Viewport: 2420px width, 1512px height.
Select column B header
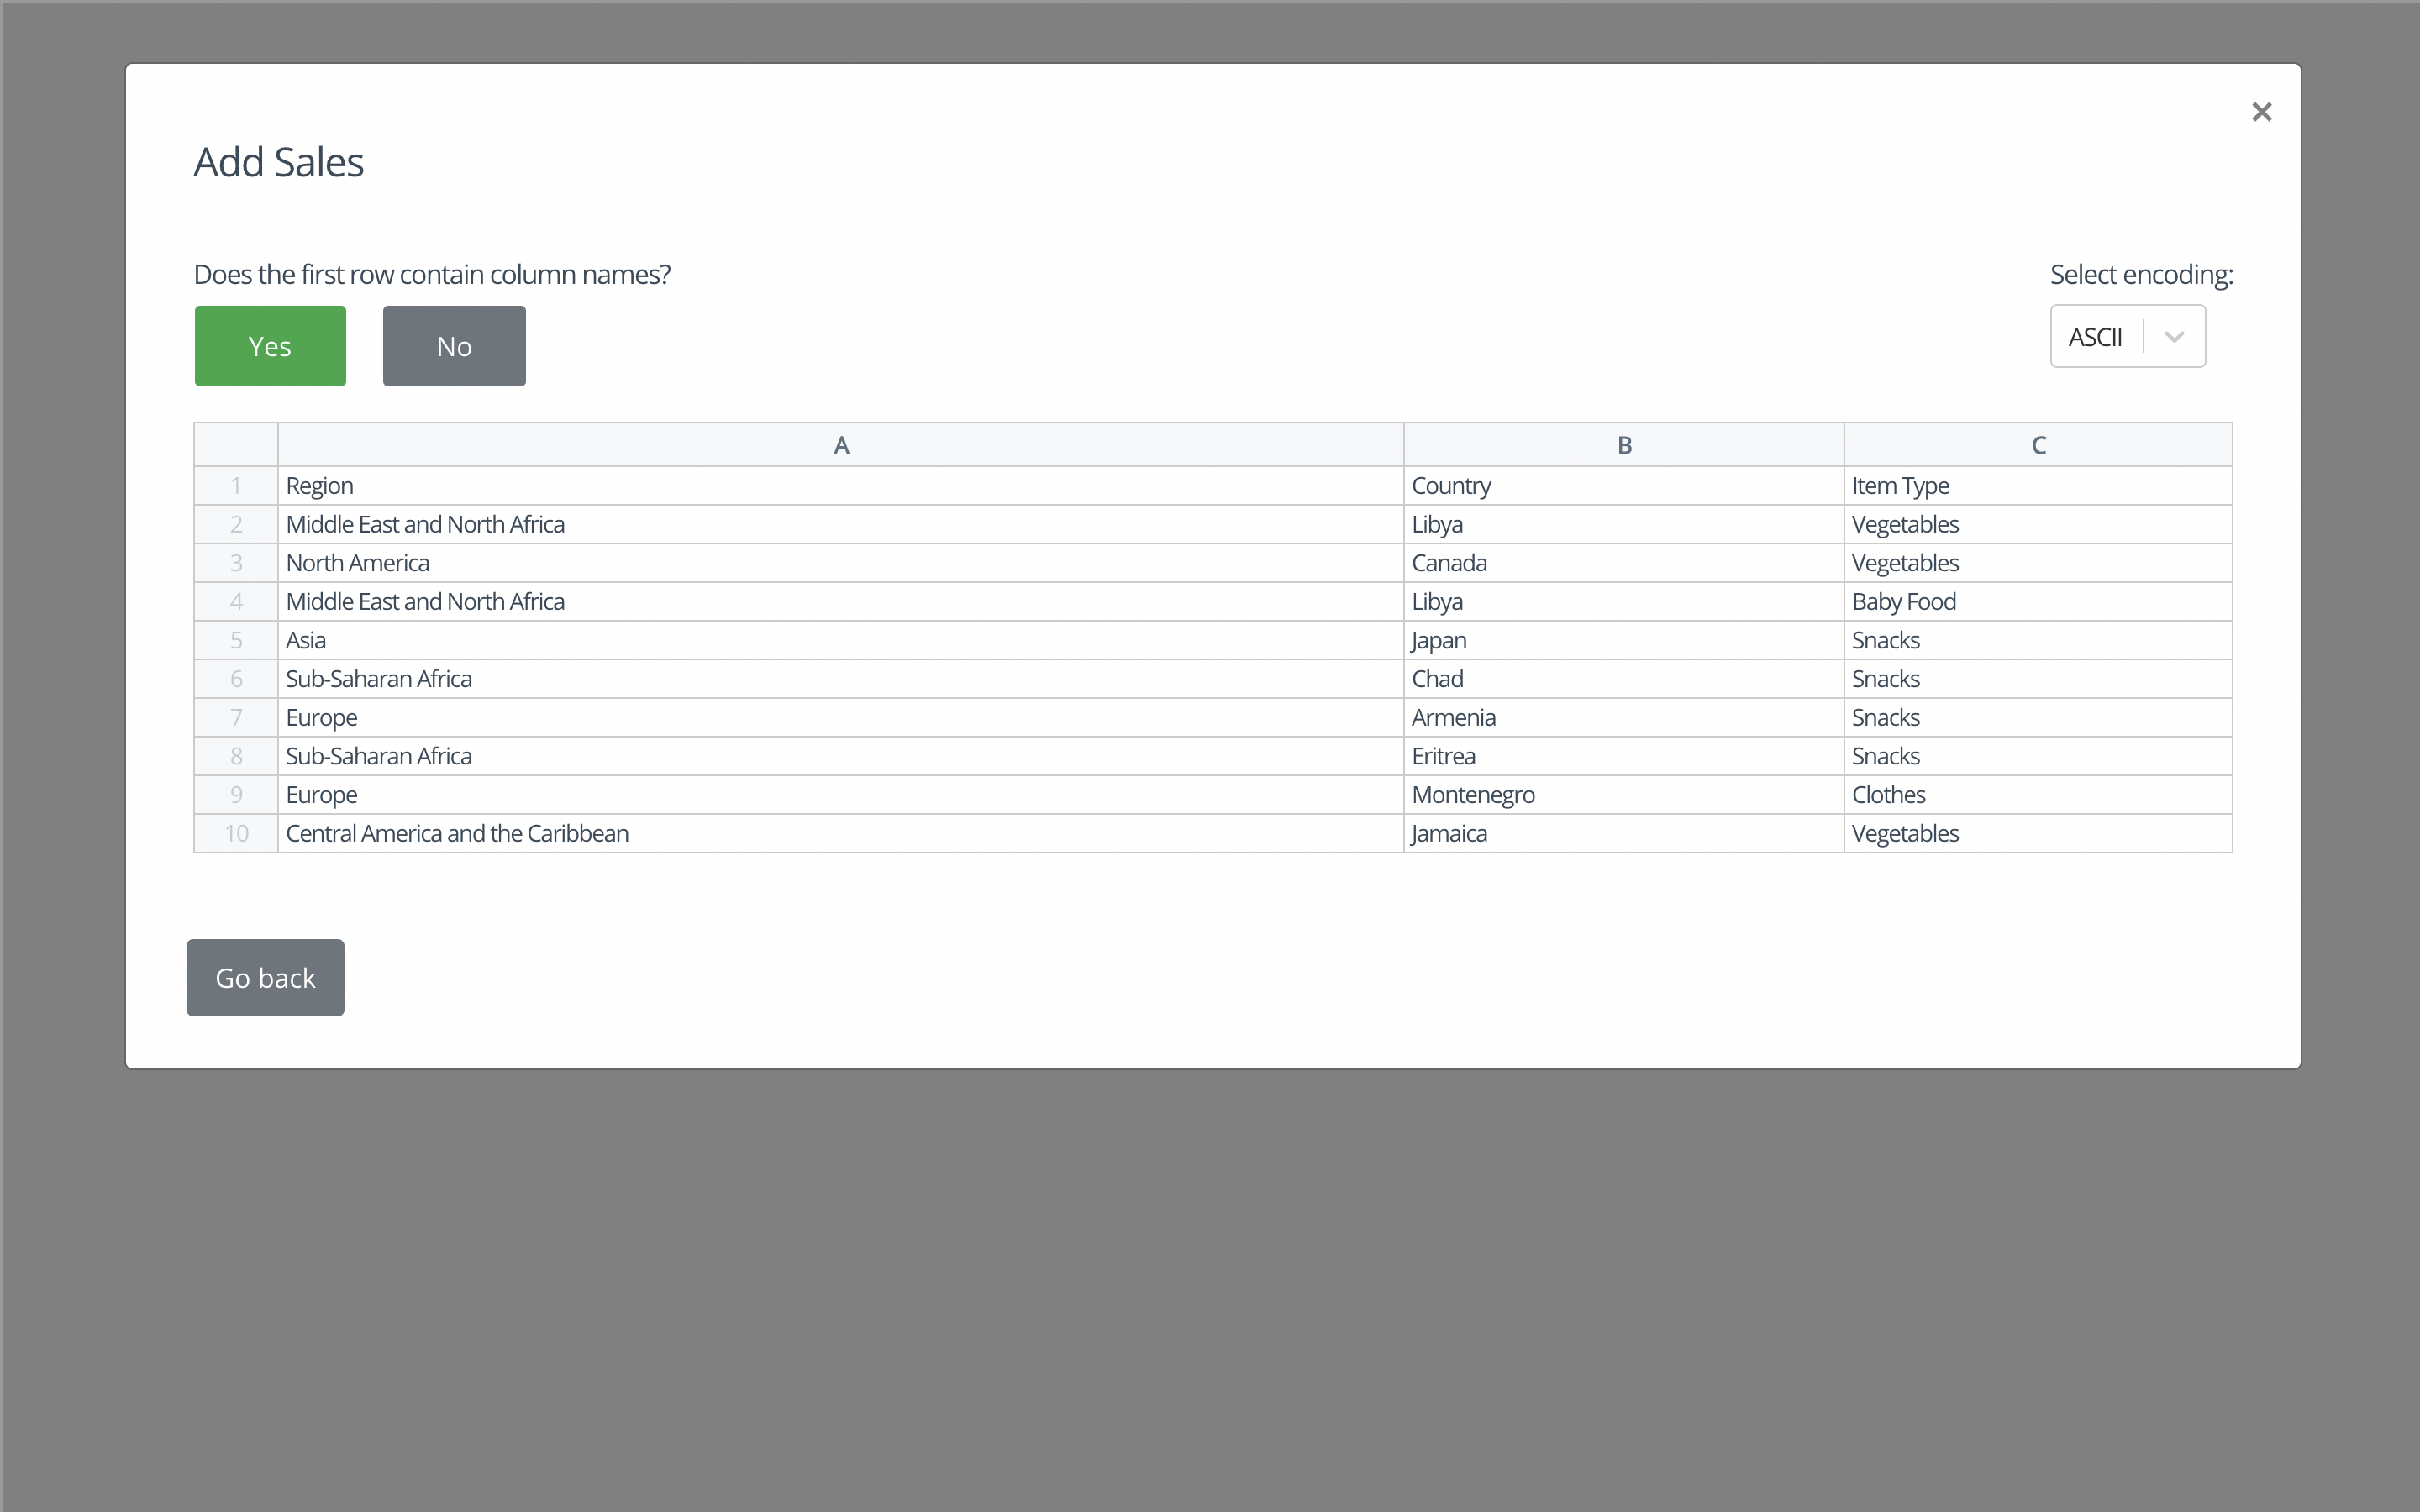pyautogui.click(x=1624, y=445)
